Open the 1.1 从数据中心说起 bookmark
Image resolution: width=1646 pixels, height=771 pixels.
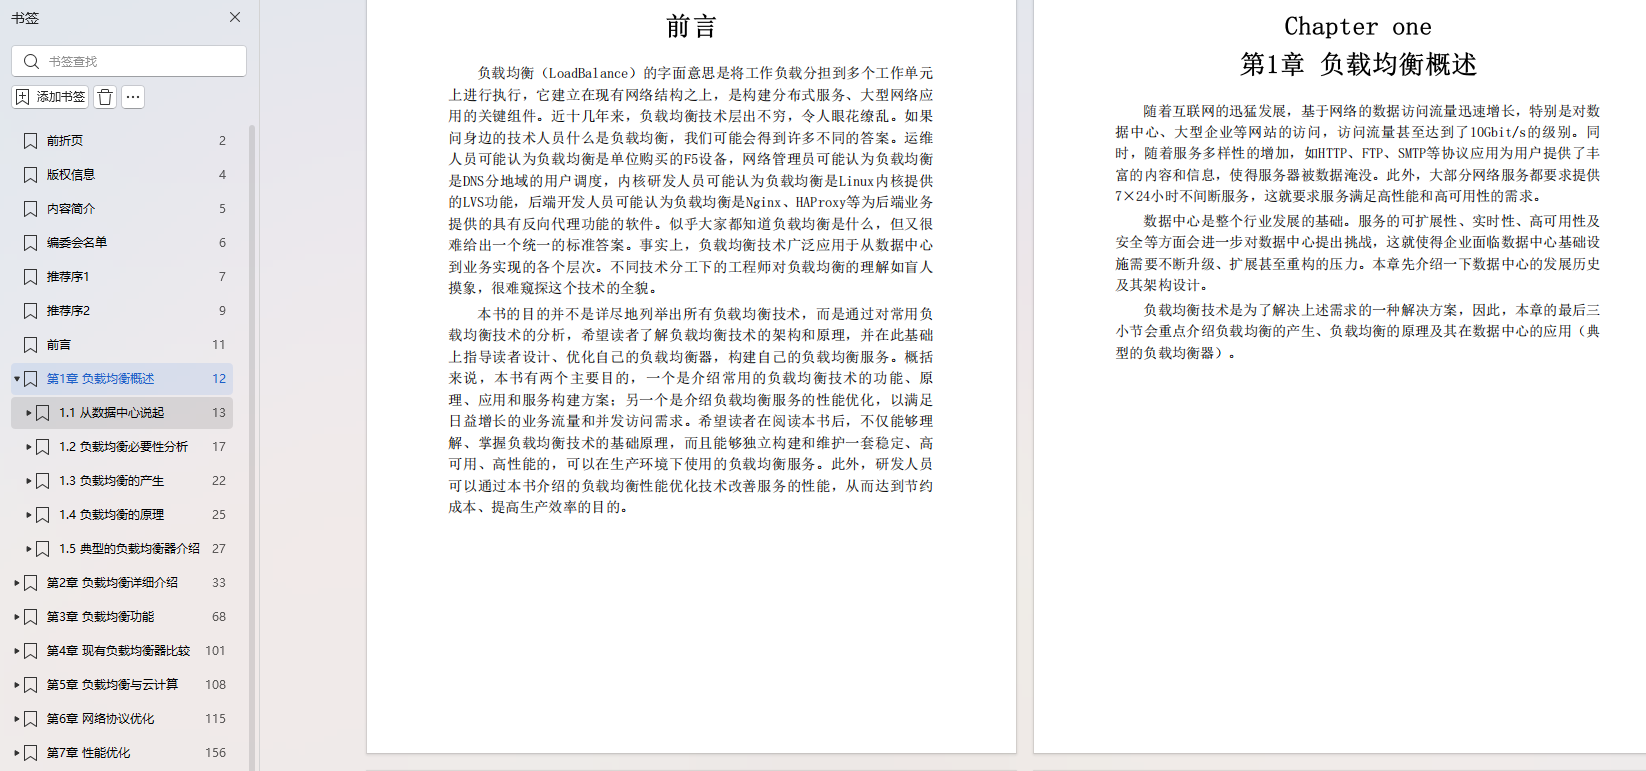point(111,413)
